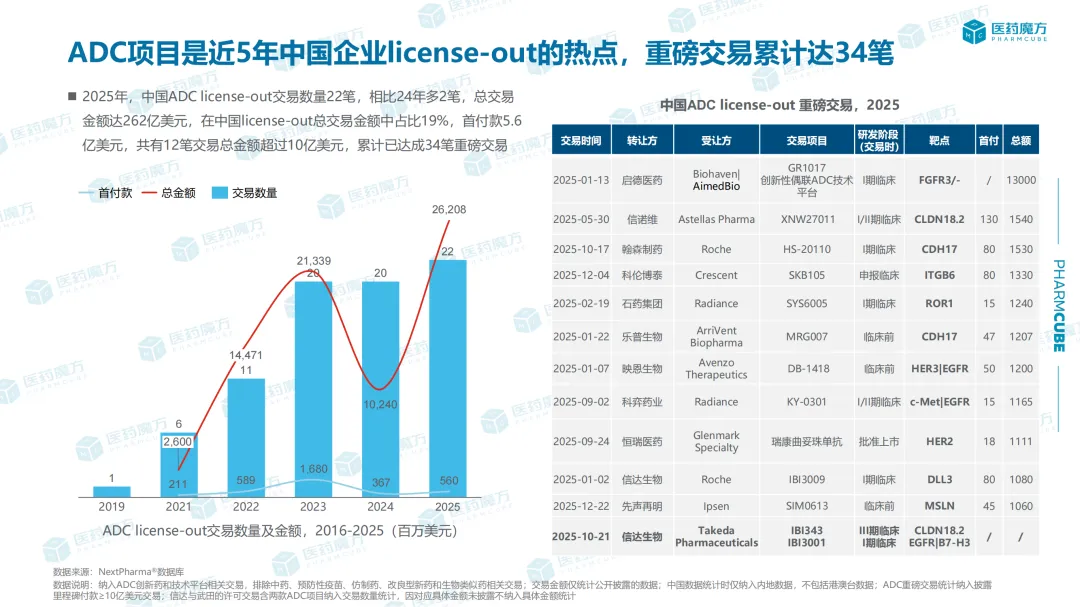
Task: Click the 14,471 data label
Action: (x=246, y=356)
